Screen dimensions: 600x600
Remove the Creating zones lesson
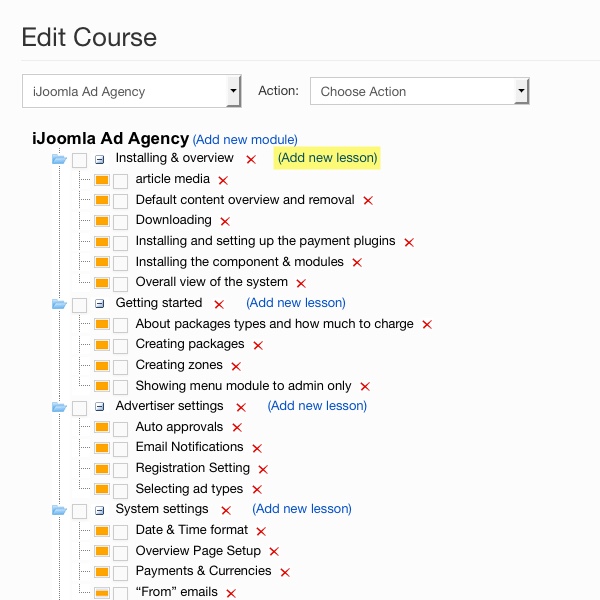(x=236, y=366)
